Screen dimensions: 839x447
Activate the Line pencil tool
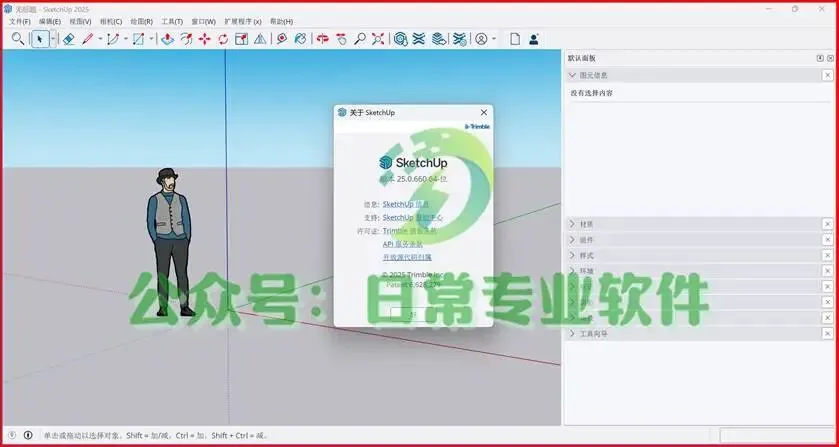tap(88, 39)
